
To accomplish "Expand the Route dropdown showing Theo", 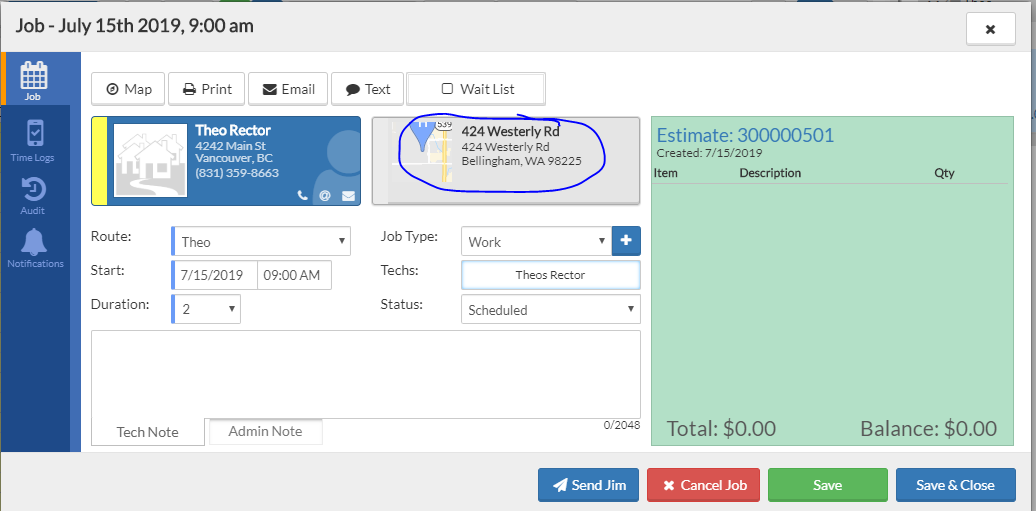I will pyautogui.click(x=261, y=242).
